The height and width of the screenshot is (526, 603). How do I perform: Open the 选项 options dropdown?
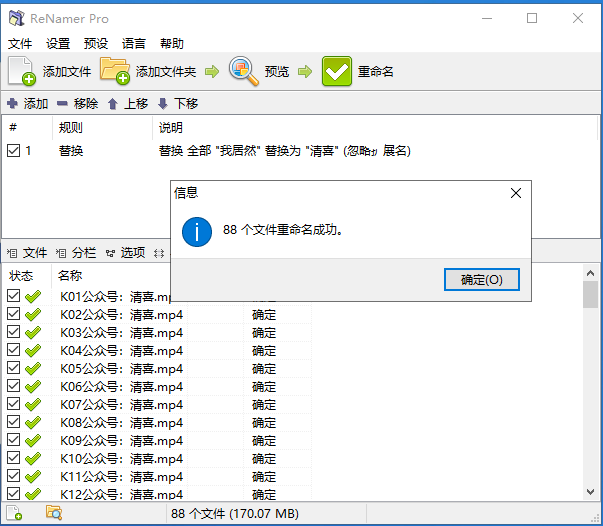pyautogui.click(x=125, y=253)
